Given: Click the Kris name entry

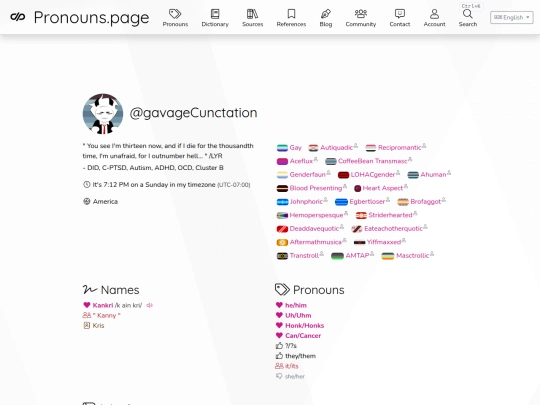Looking at the screenshot, I should pos(98,325).
